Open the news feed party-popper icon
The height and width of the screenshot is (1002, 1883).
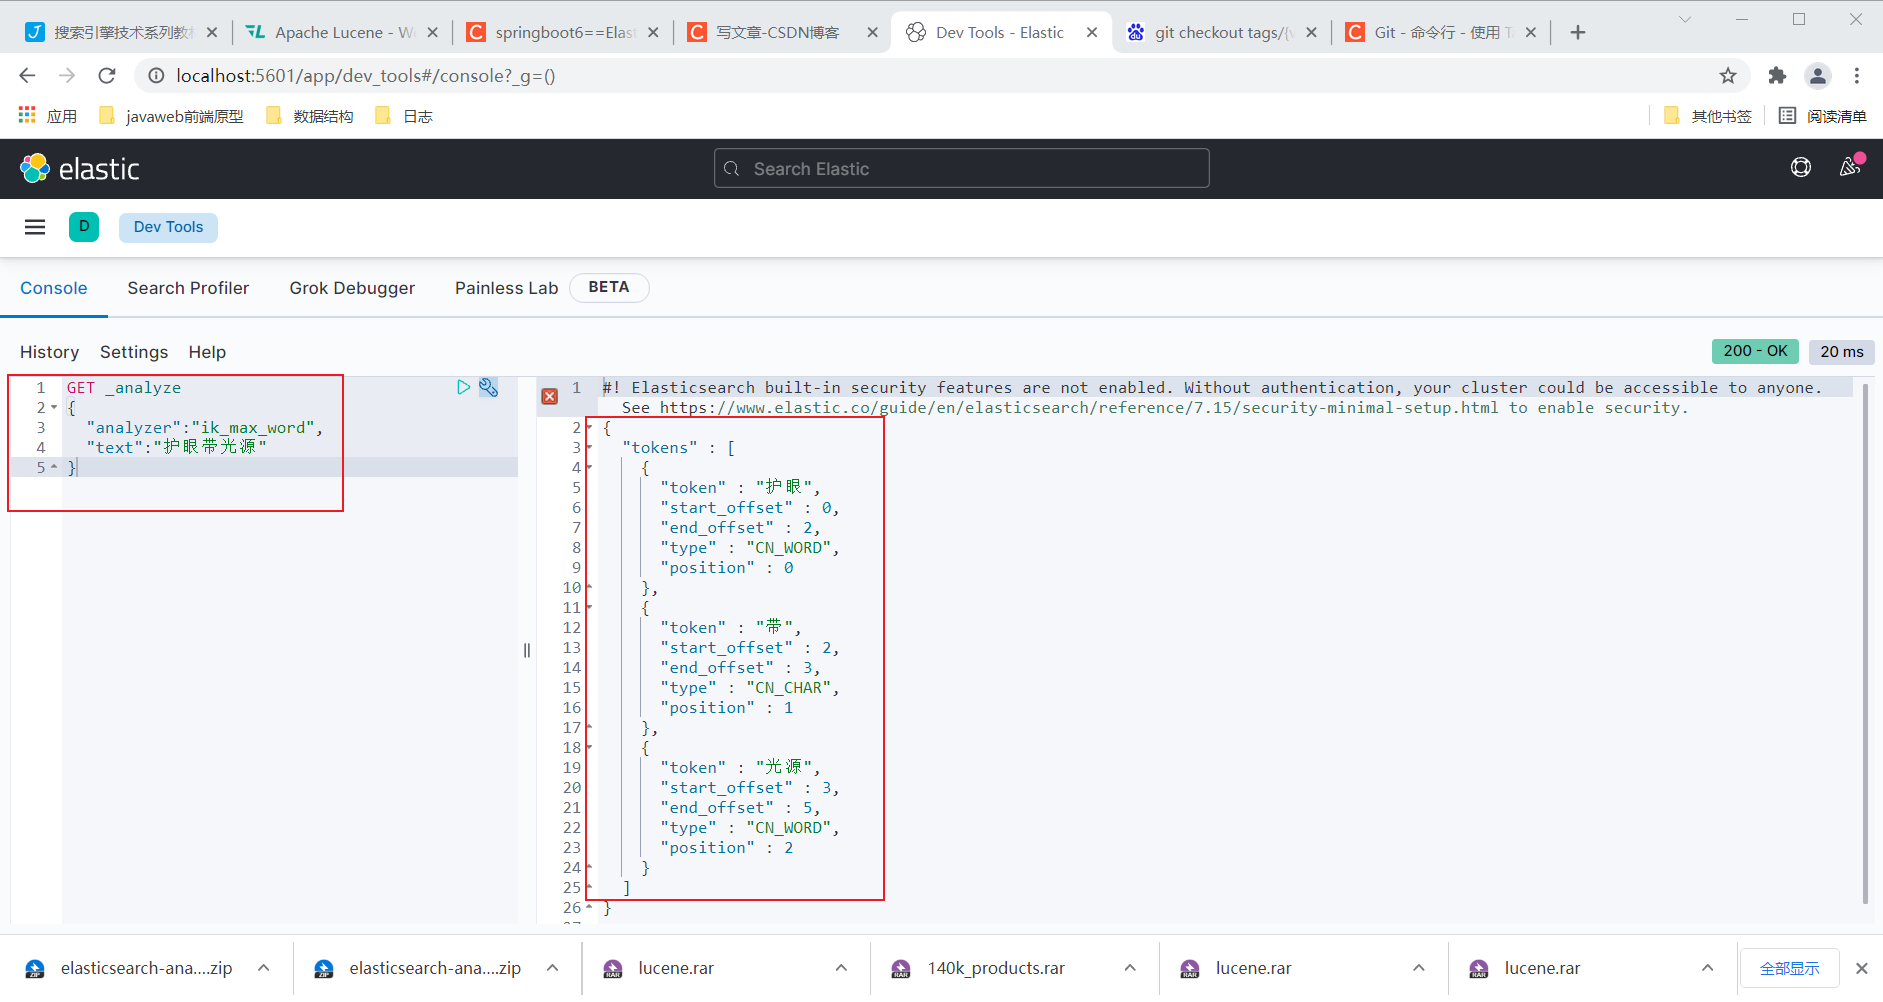(1849, 167)
